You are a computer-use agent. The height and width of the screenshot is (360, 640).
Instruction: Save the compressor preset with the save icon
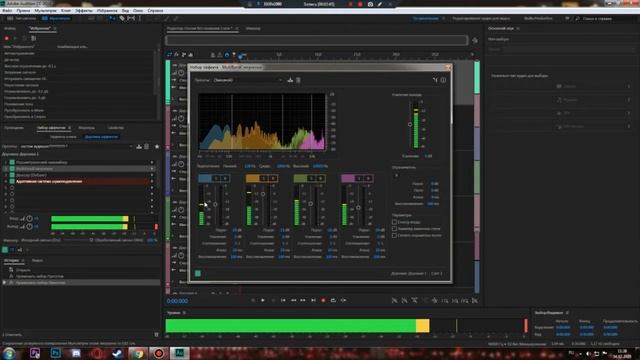coord(290,80)
